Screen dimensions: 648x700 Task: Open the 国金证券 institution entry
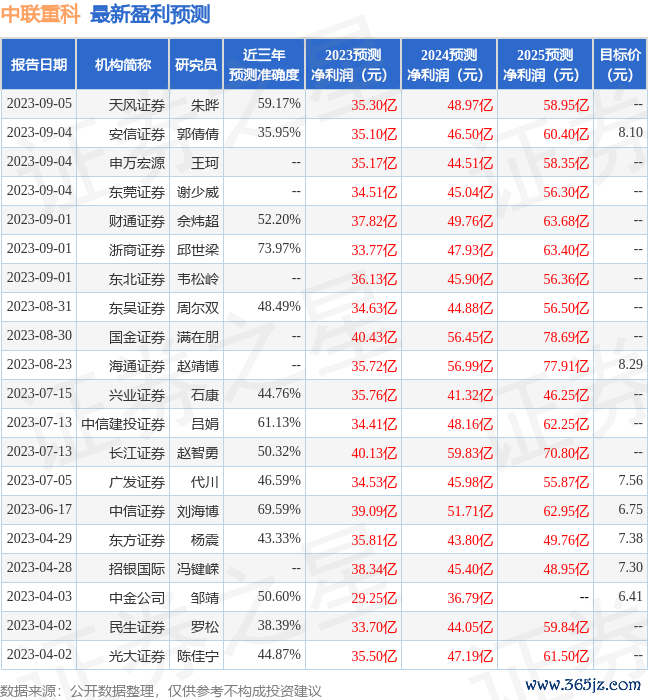click(137, 337)
